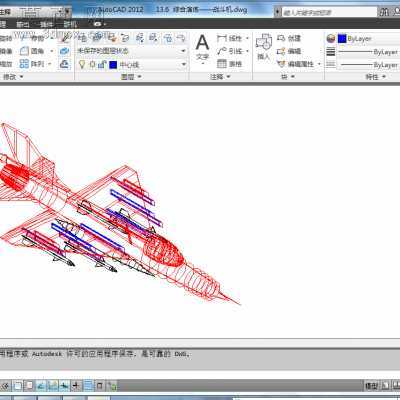This screenshot has width=400, height=400.
Task: Switch to the Plug-ins (插件) ribbon tab
Action: click(x=46, y=24)
